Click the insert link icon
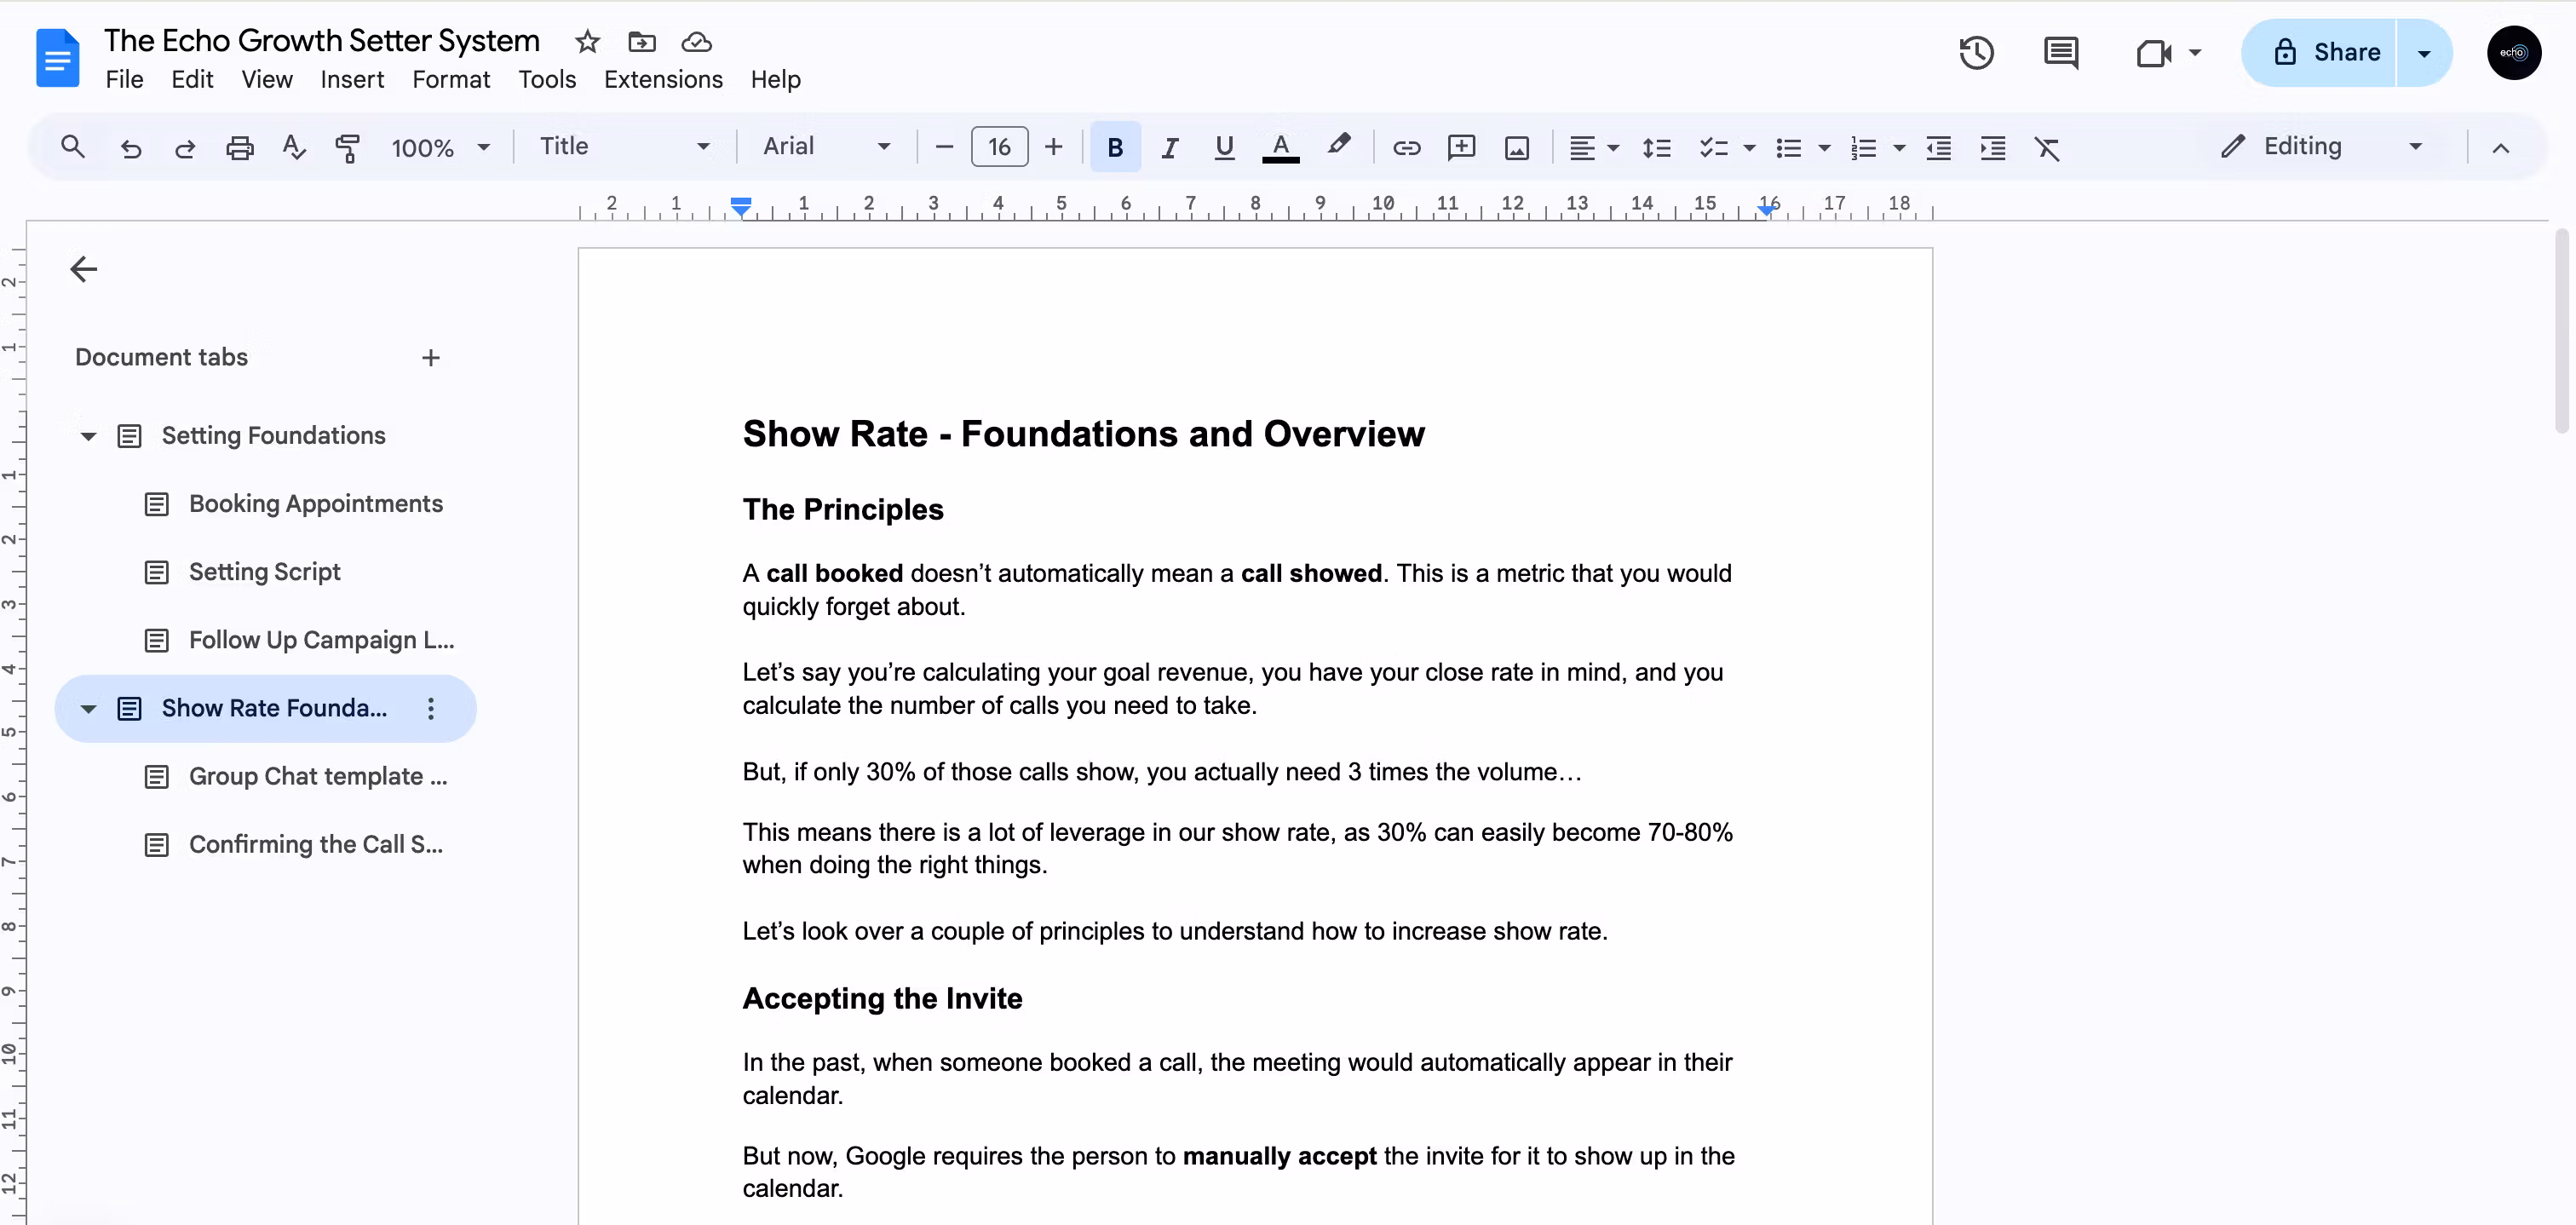The width and height of the screenshot is (2576, 1225). click(x=1406, y=148)
